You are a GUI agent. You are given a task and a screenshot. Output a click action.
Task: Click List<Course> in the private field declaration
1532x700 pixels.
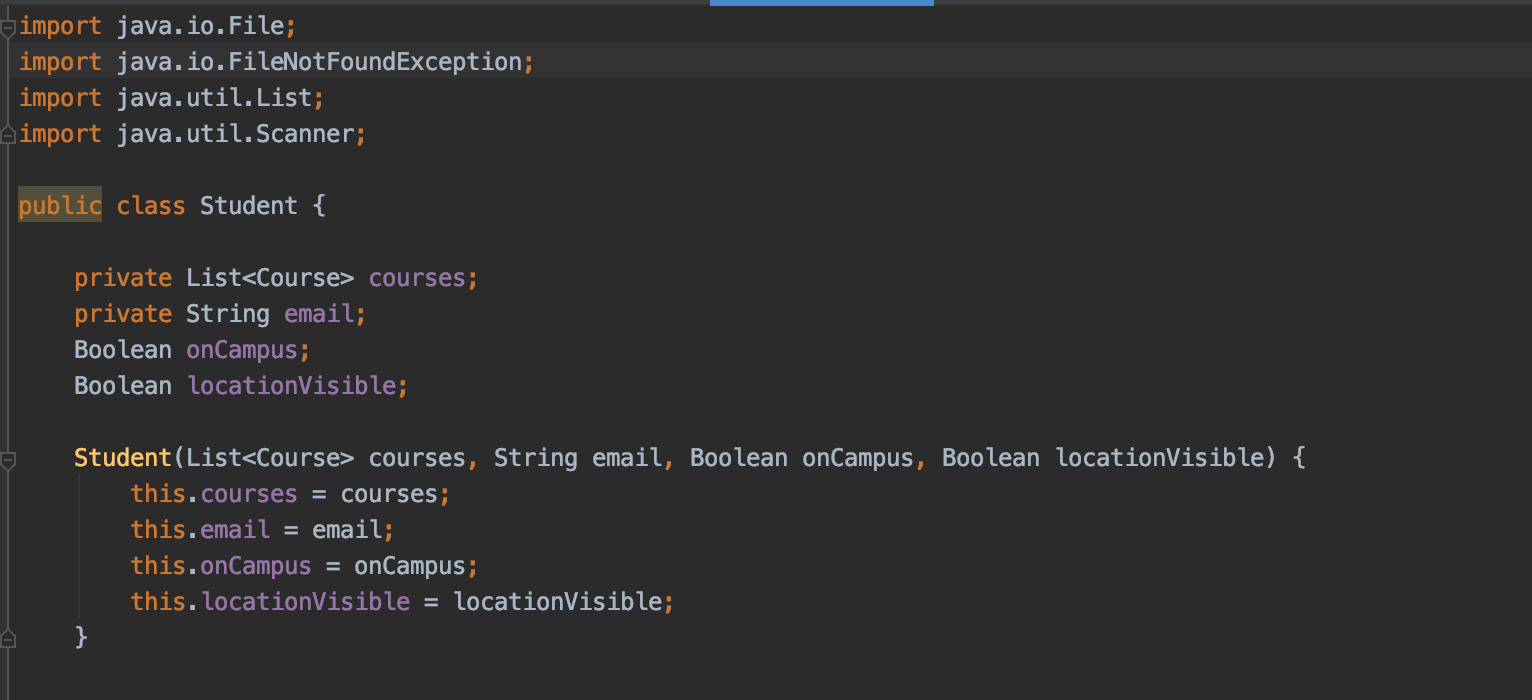pyautogui.click(x=270, y=278)
